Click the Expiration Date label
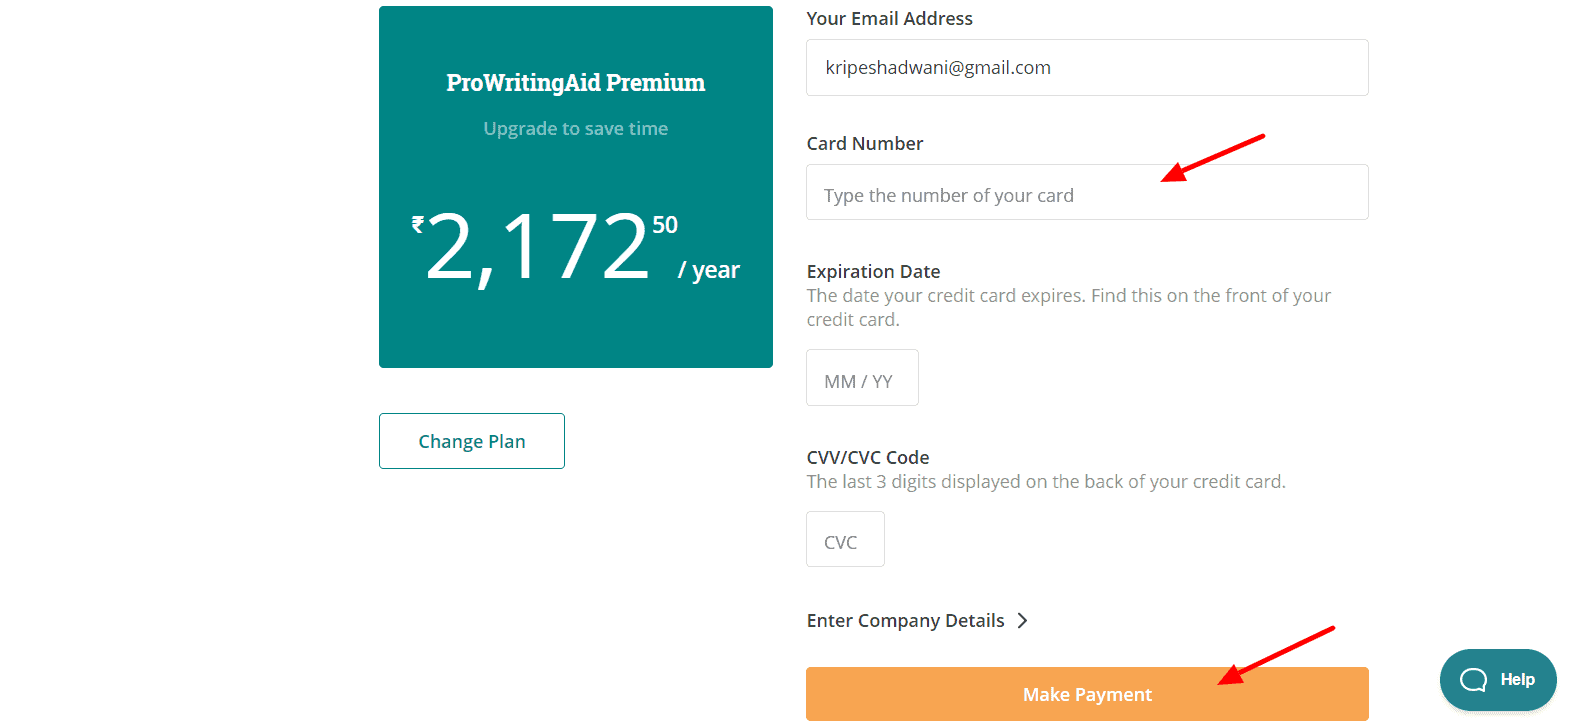Screen dimensions: 1578x722 (873, 272)
